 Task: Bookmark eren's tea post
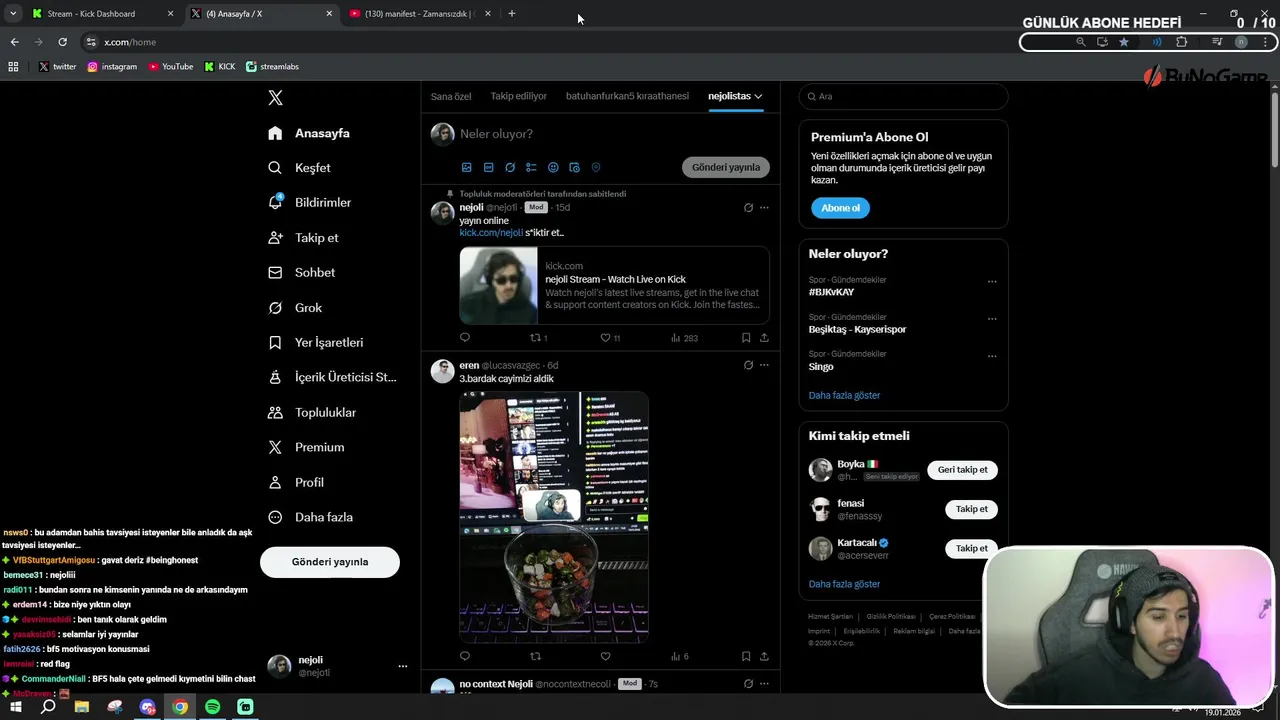pyautogui.click(x=746, y=656)
